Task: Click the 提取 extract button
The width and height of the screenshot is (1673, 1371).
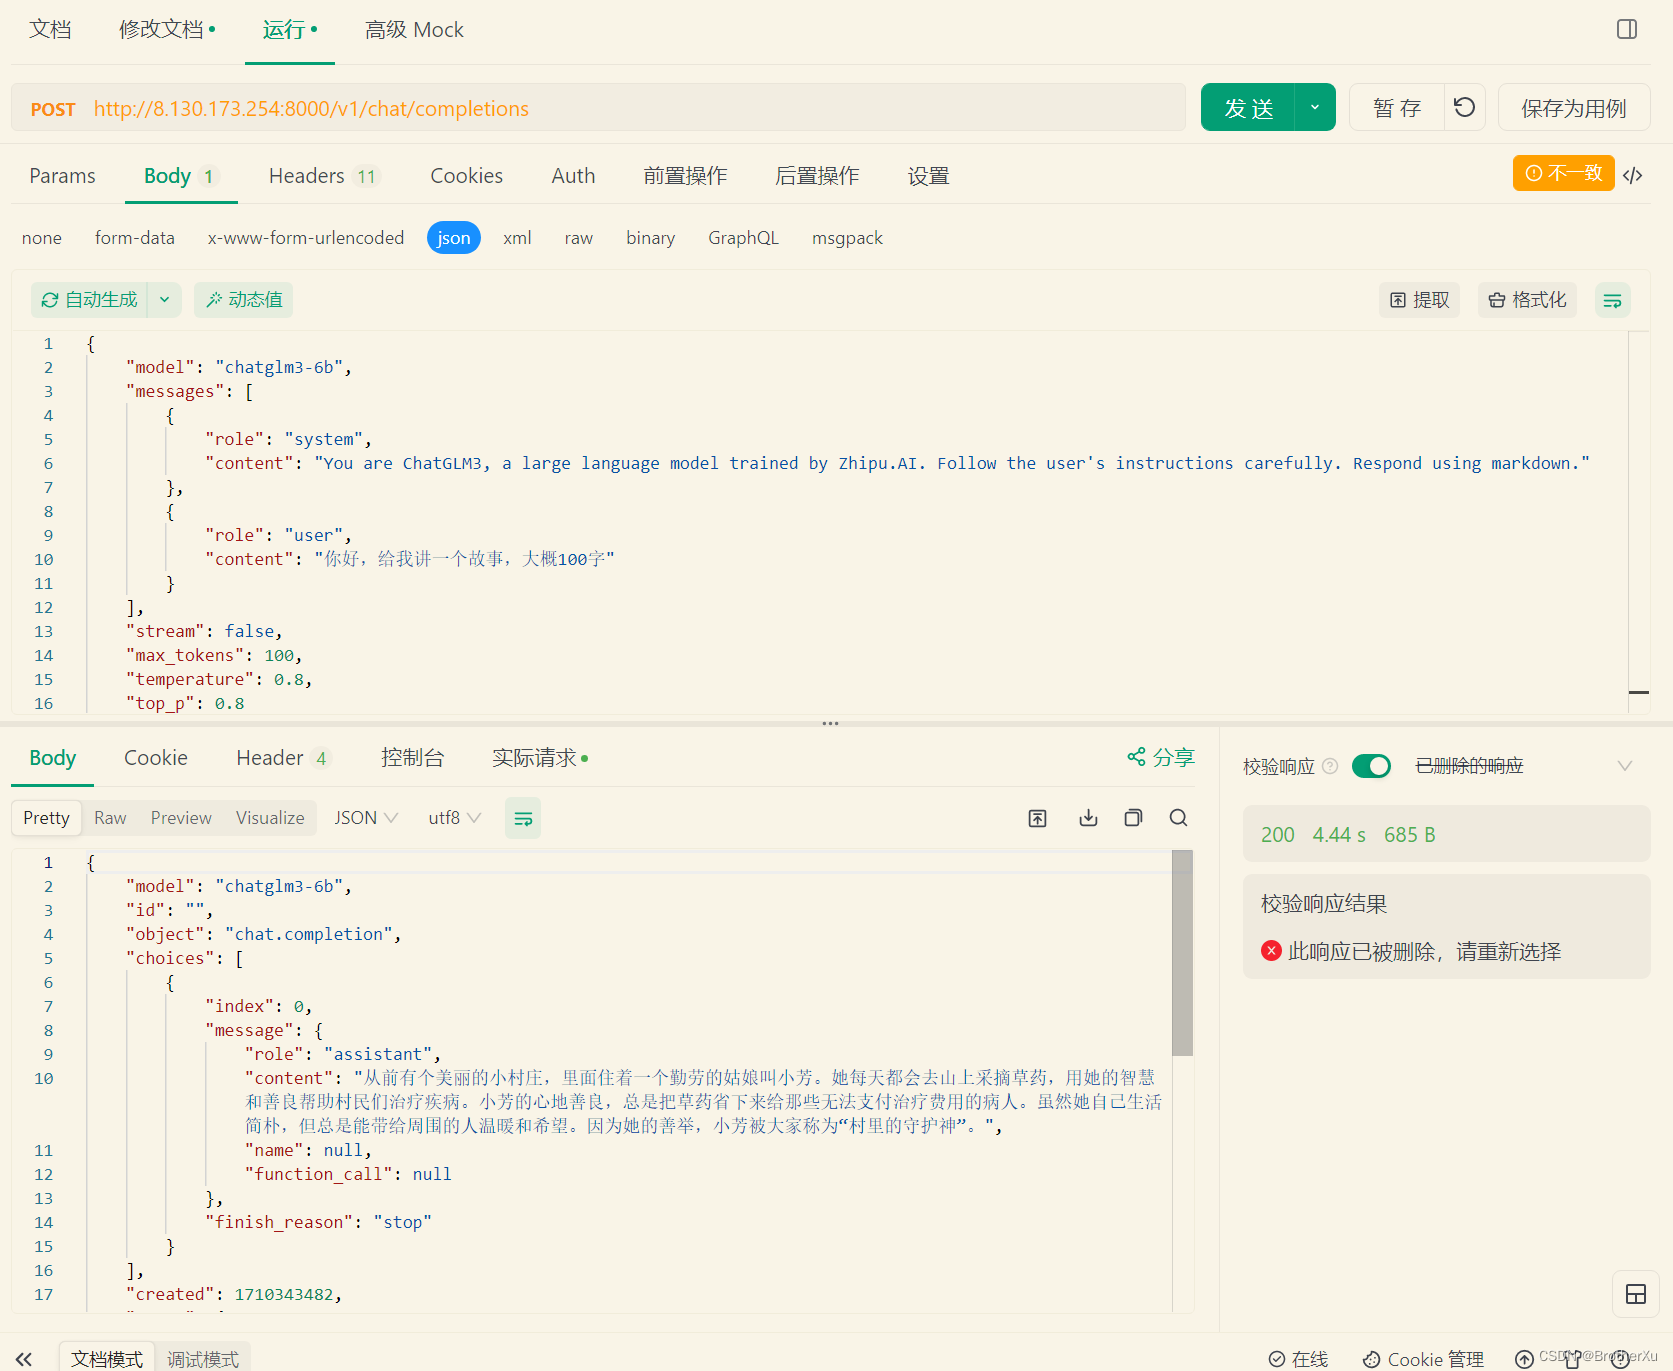Action: (1420, 300)
